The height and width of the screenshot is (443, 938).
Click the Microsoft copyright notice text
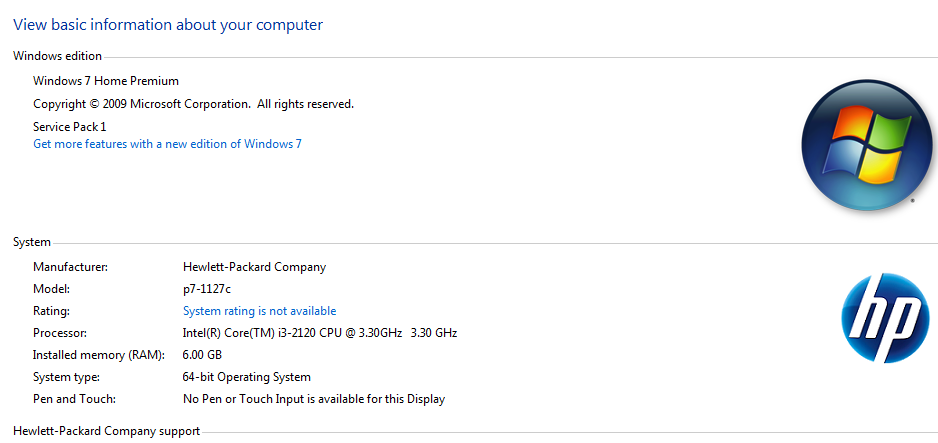click(193, 104)
